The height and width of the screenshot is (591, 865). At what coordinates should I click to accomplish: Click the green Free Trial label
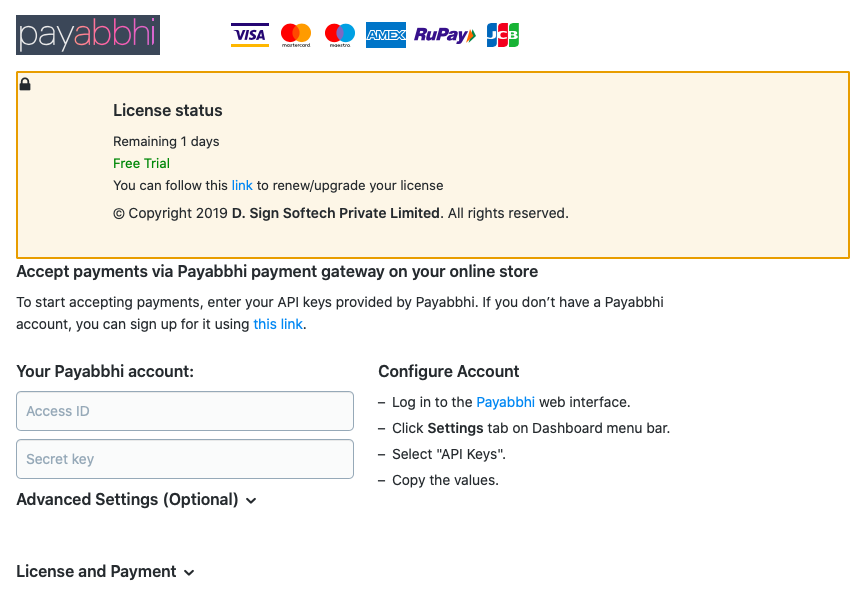[141, 163]
